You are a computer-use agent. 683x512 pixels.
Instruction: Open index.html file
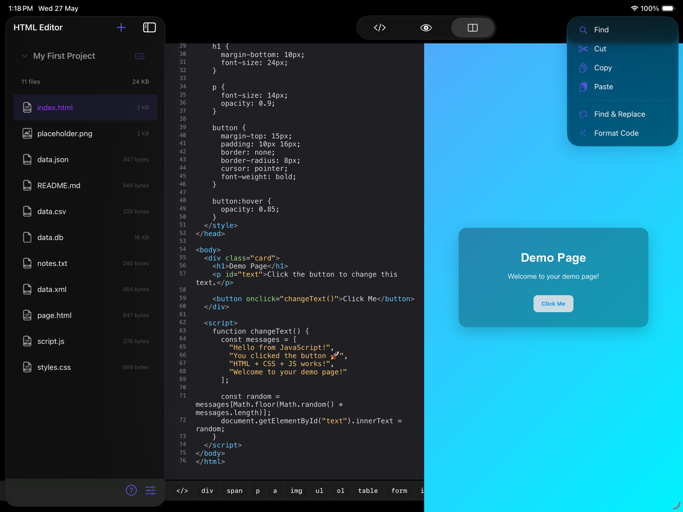(85, 107)
